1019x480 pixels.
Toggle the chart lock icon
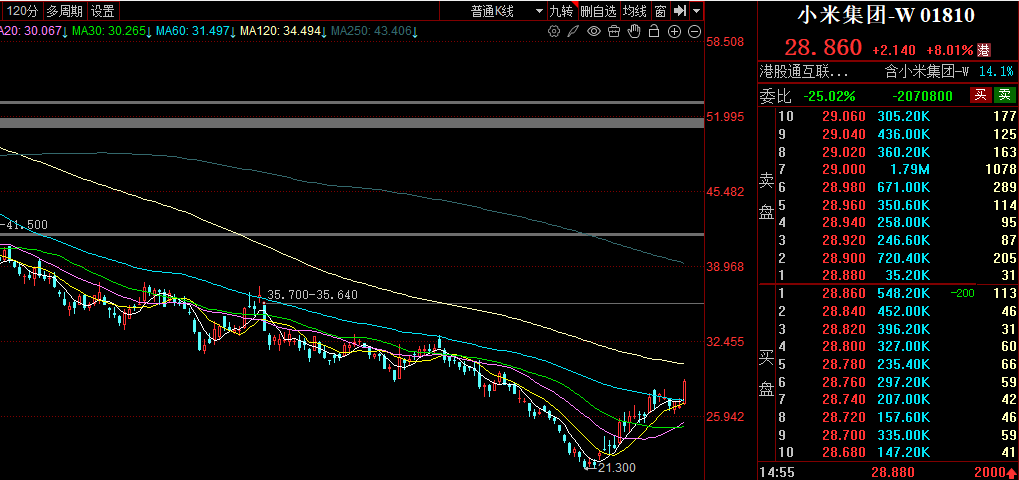(x=654, y=31)
